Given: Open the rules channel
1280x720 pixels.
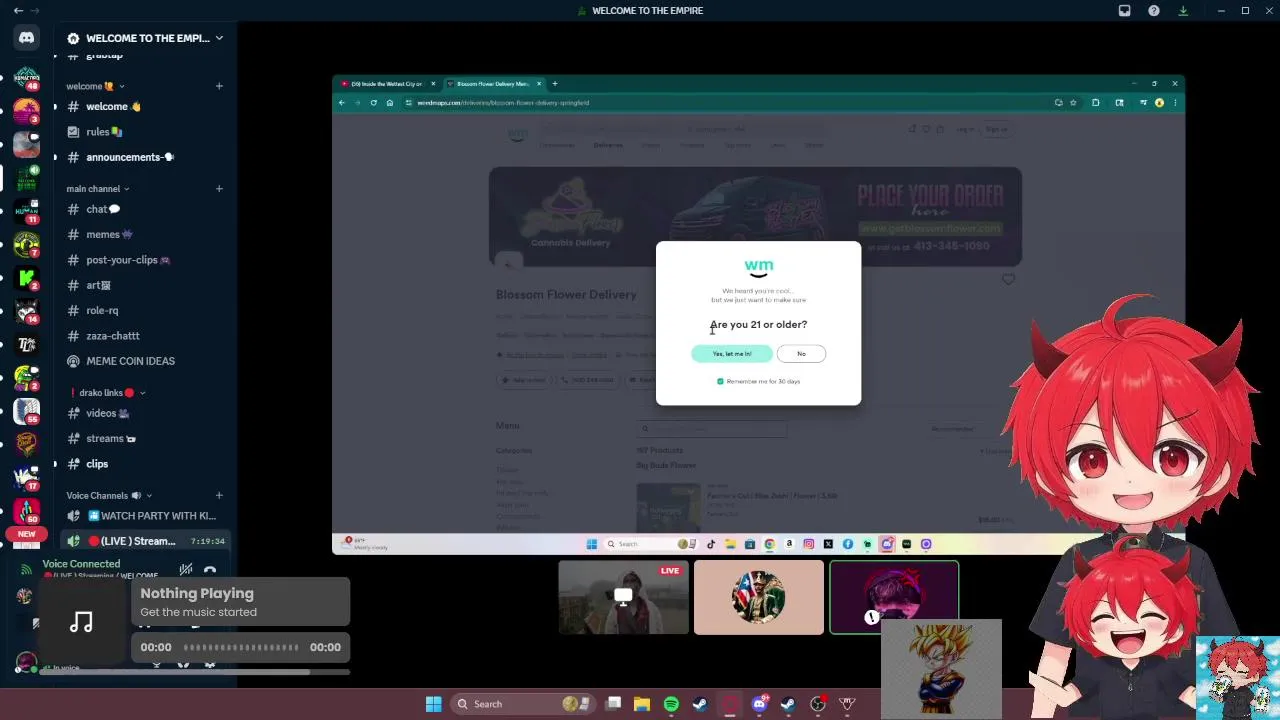Looking at the screenshot, I should (145, 132).
